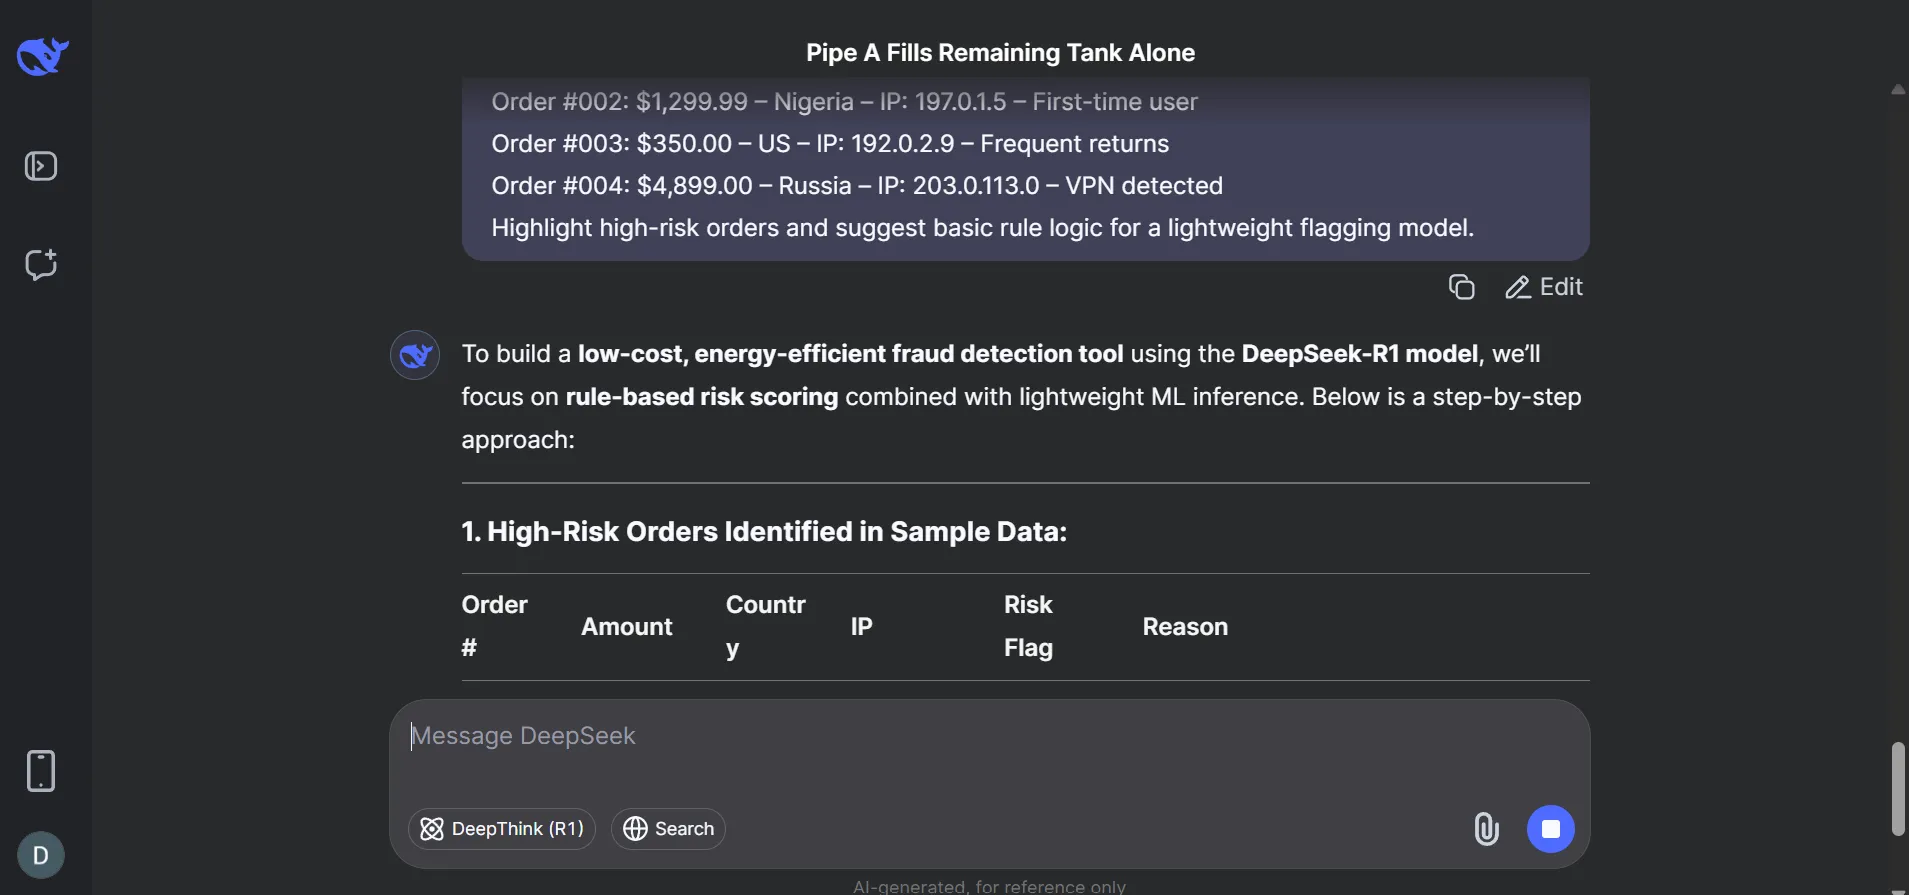This screenshot has width=1909, height=895.
Task: Open the sidebar panel icon
Action: pos(41,166)
